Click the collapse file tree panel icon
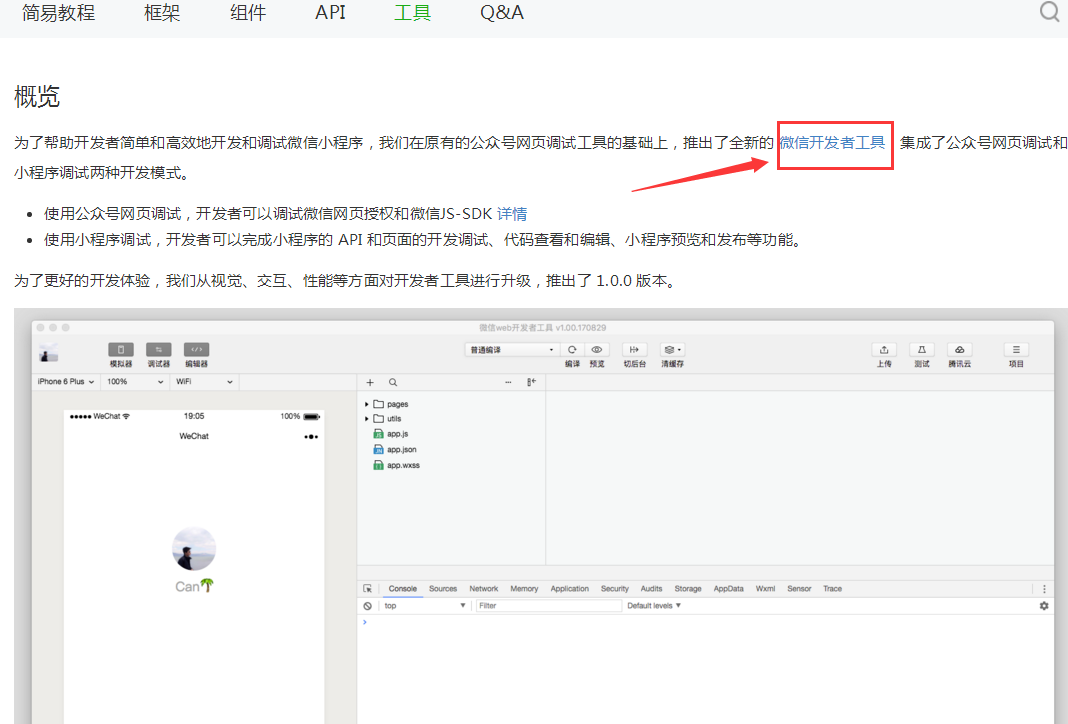Viewport: 1068px width, 724px height. pyautogui.click(x=531, y=382)
